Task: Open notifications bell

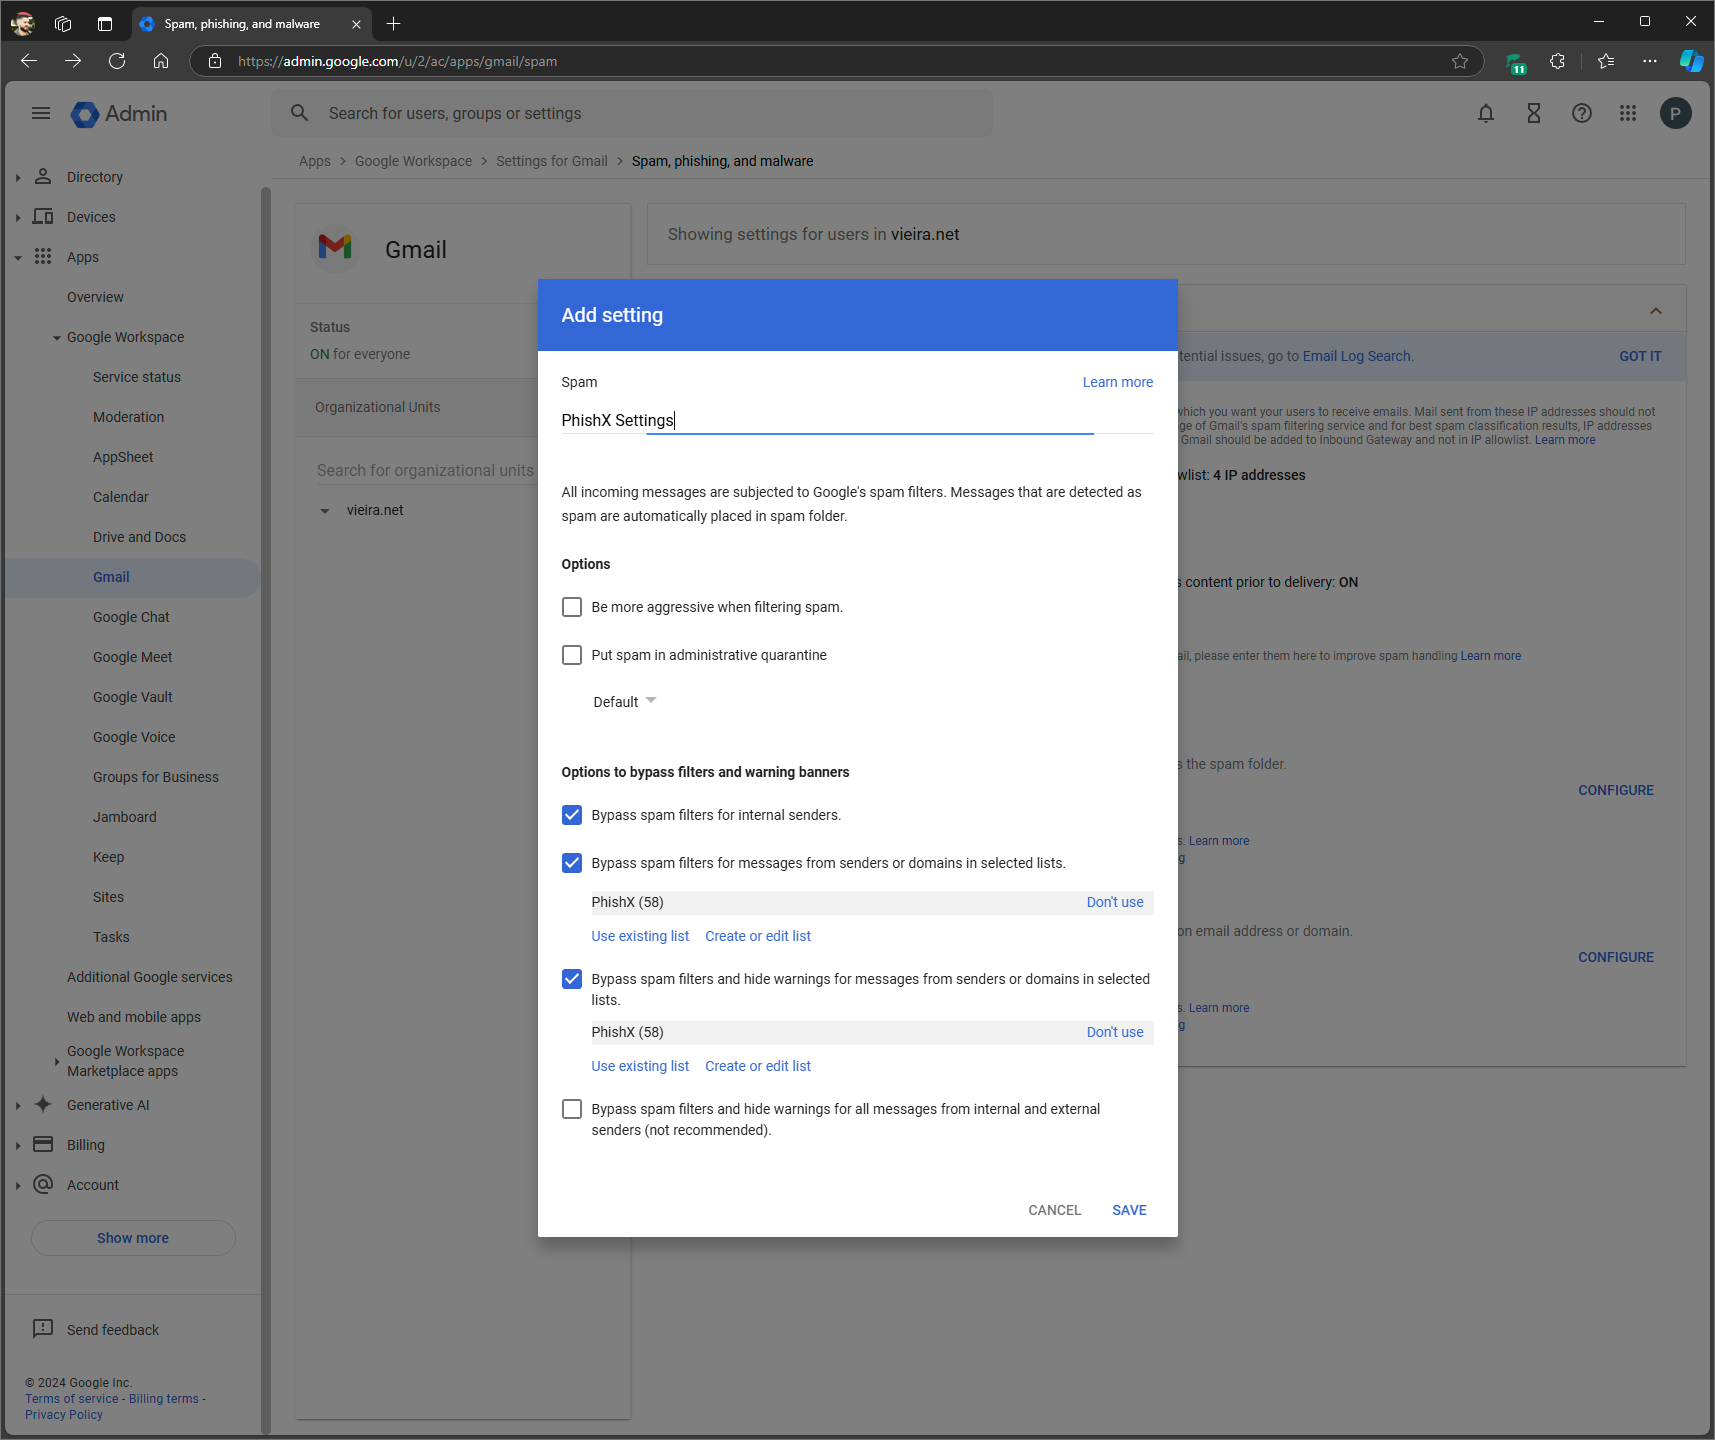Action: pos(1486,113)
